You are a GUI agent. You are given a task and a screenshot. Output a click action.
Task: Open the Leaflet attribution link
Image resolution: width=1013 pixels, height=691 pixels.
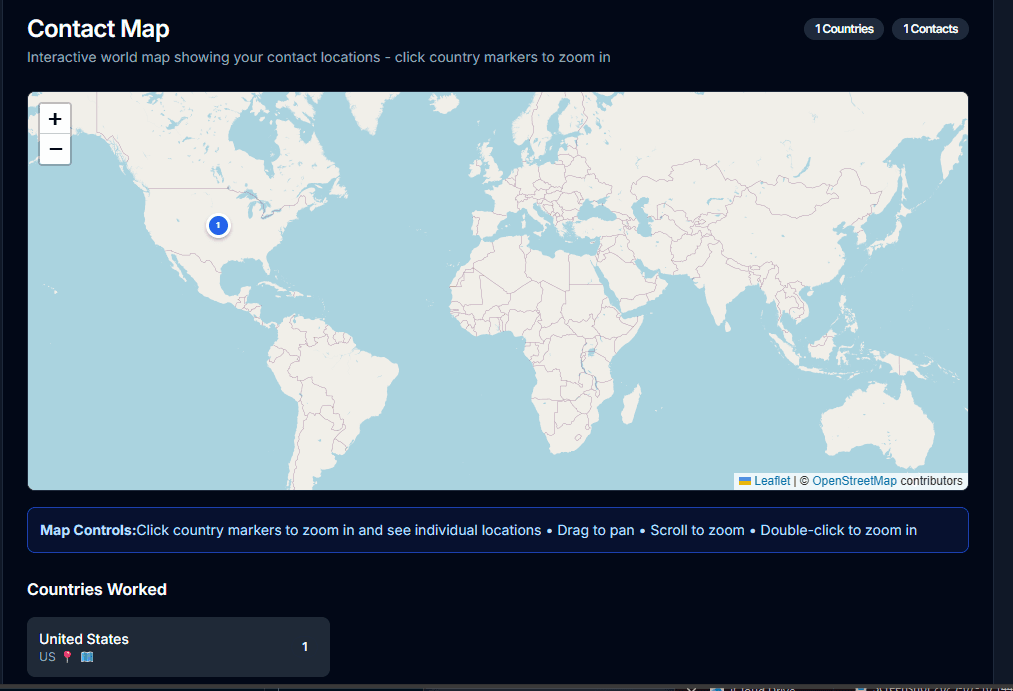pyautogui.click(x=772, y=481)
